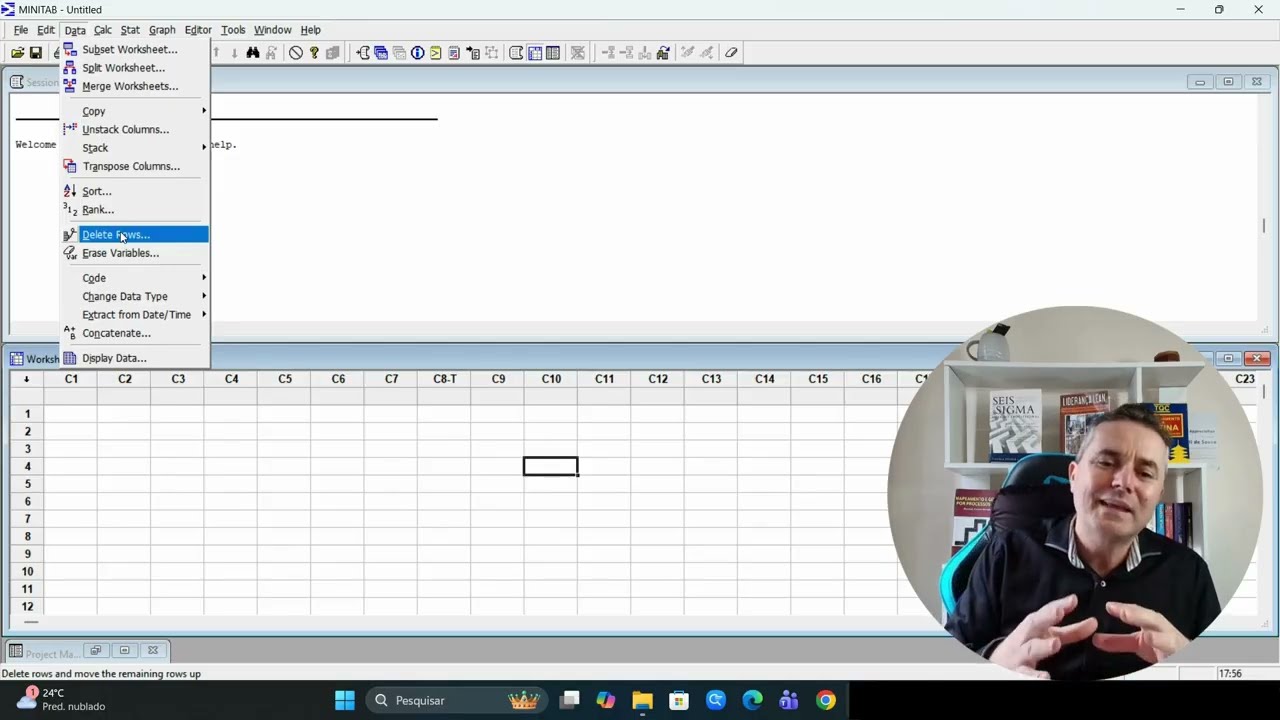Image resolution: width=1280 pixels, height=720 pixels.
Task: Open the Calc menu
Action: pos(103,30)
